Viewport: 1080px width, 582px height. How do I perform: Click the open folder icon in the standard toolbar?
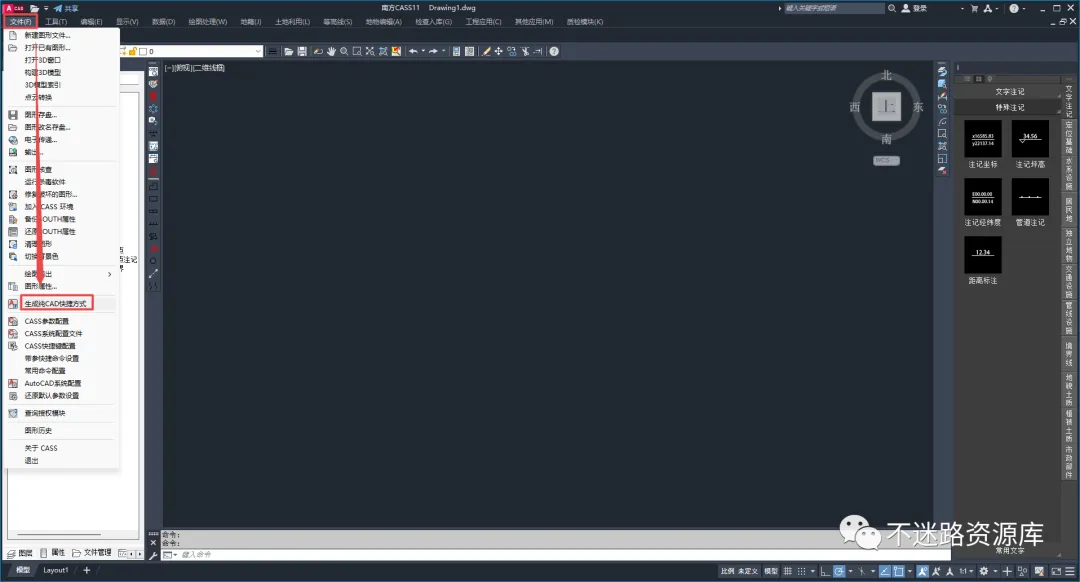click(289, 52)
